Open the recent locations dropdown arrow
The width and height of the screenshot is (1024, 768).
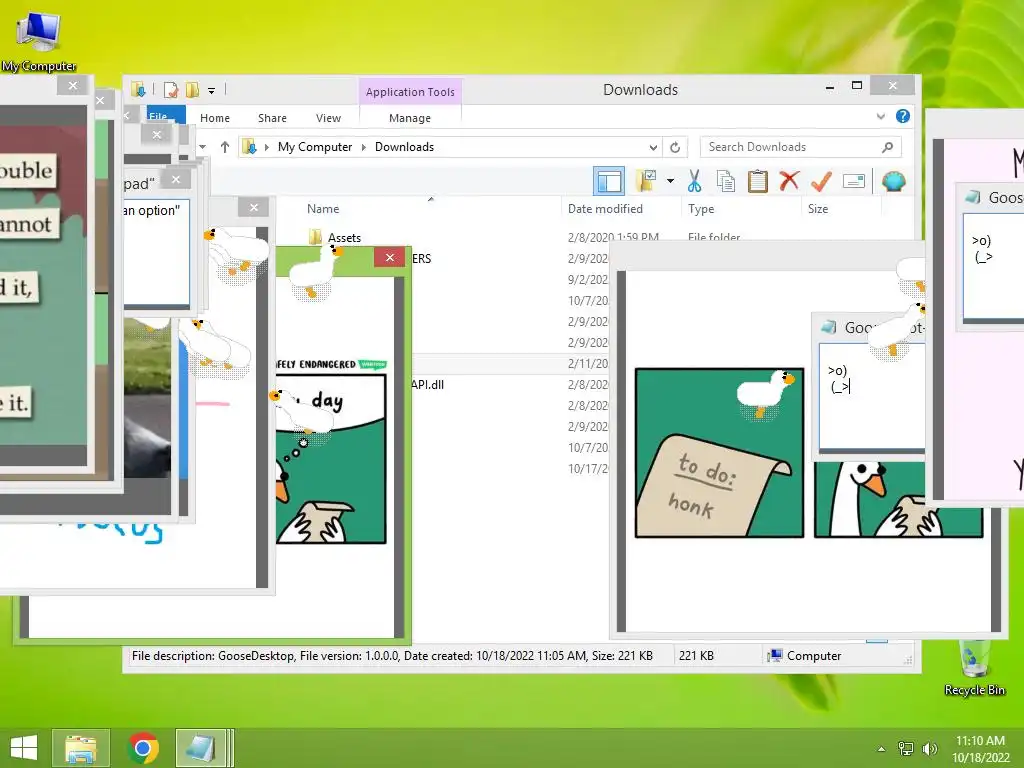point(202,147)
